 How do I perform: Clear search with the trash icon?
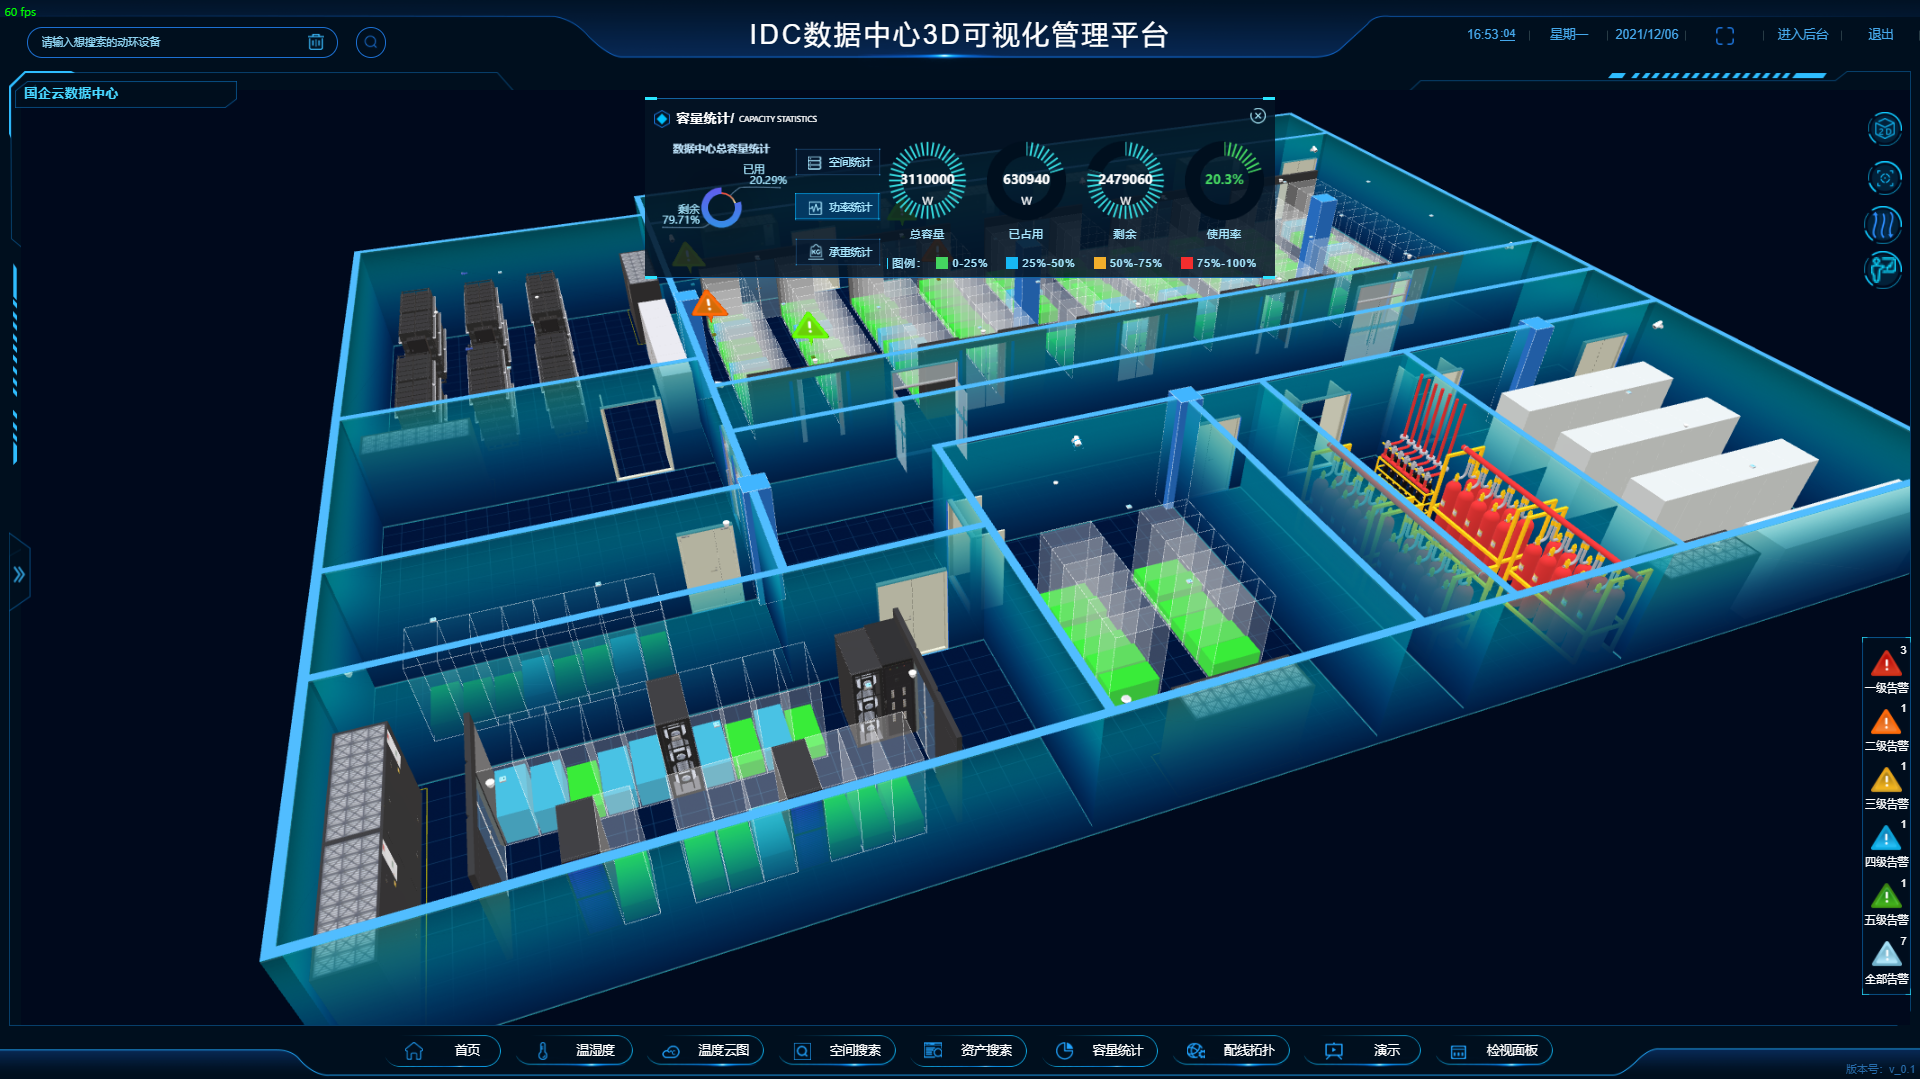coord(316,42)
